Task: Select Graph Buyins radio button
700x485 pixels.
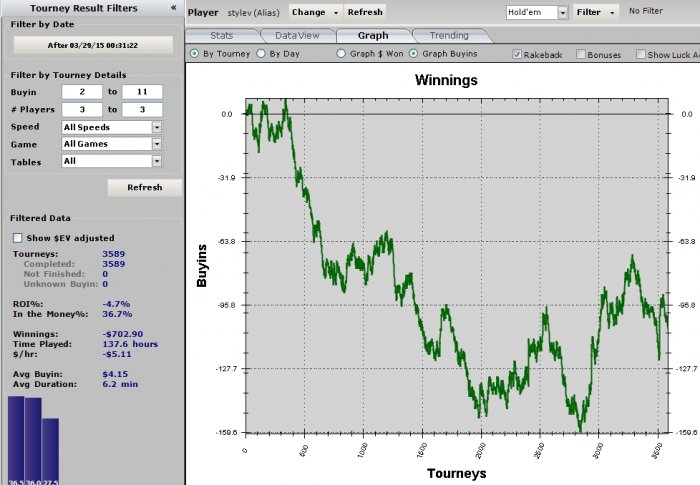Action: 413,54
